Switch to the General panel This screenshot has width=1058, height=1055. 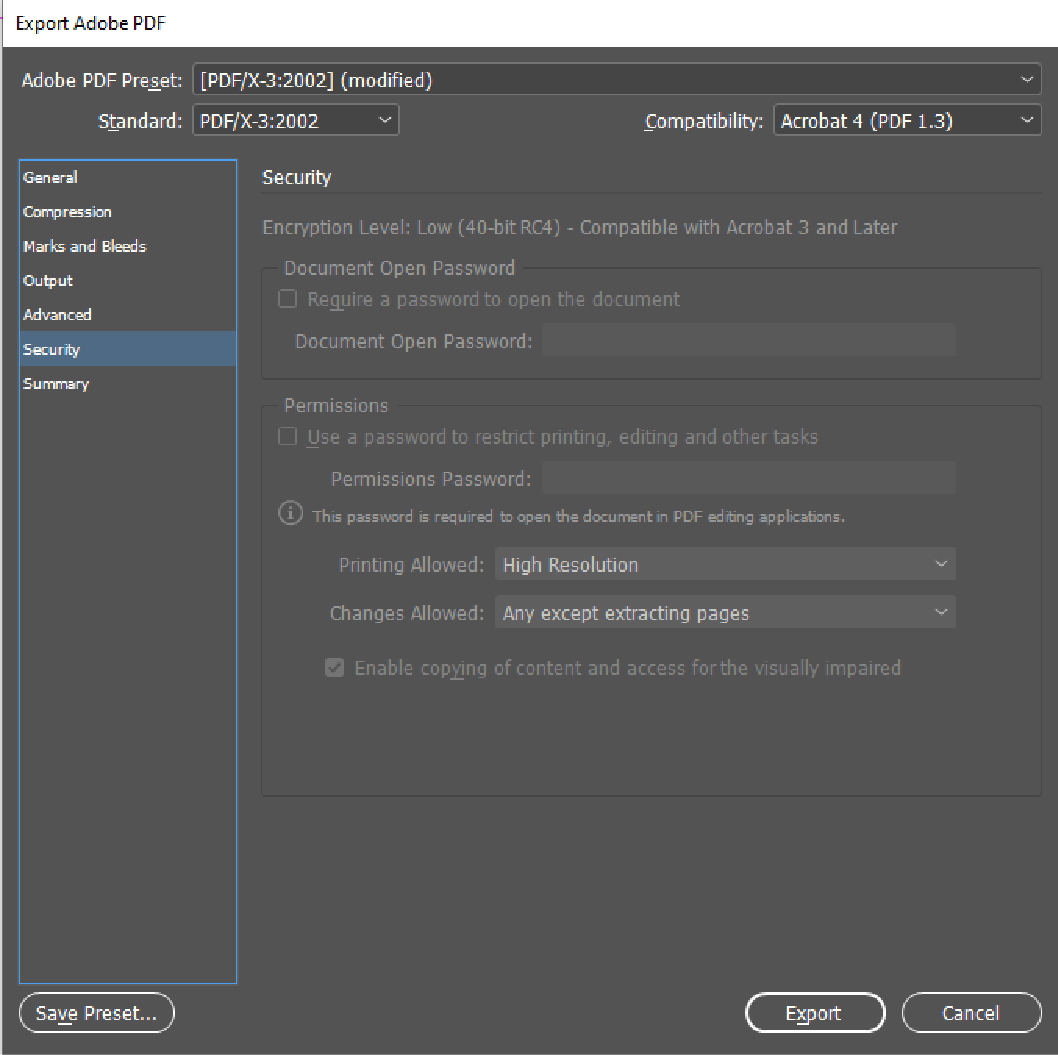[51, 178]
